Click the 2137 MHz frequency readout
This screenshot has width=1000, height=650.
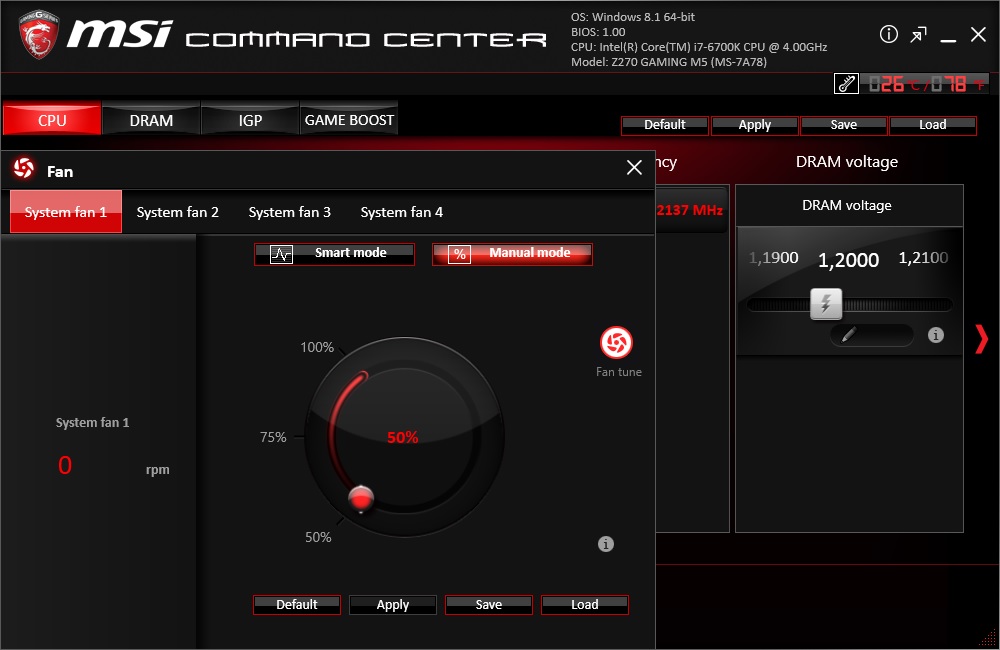[x=689, y=210]
